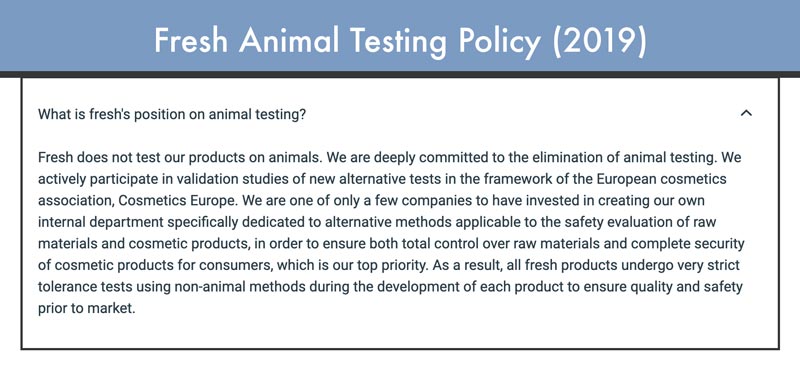Click the "What is fresh's position" question
800x368 pixels.
pos(172,114)
